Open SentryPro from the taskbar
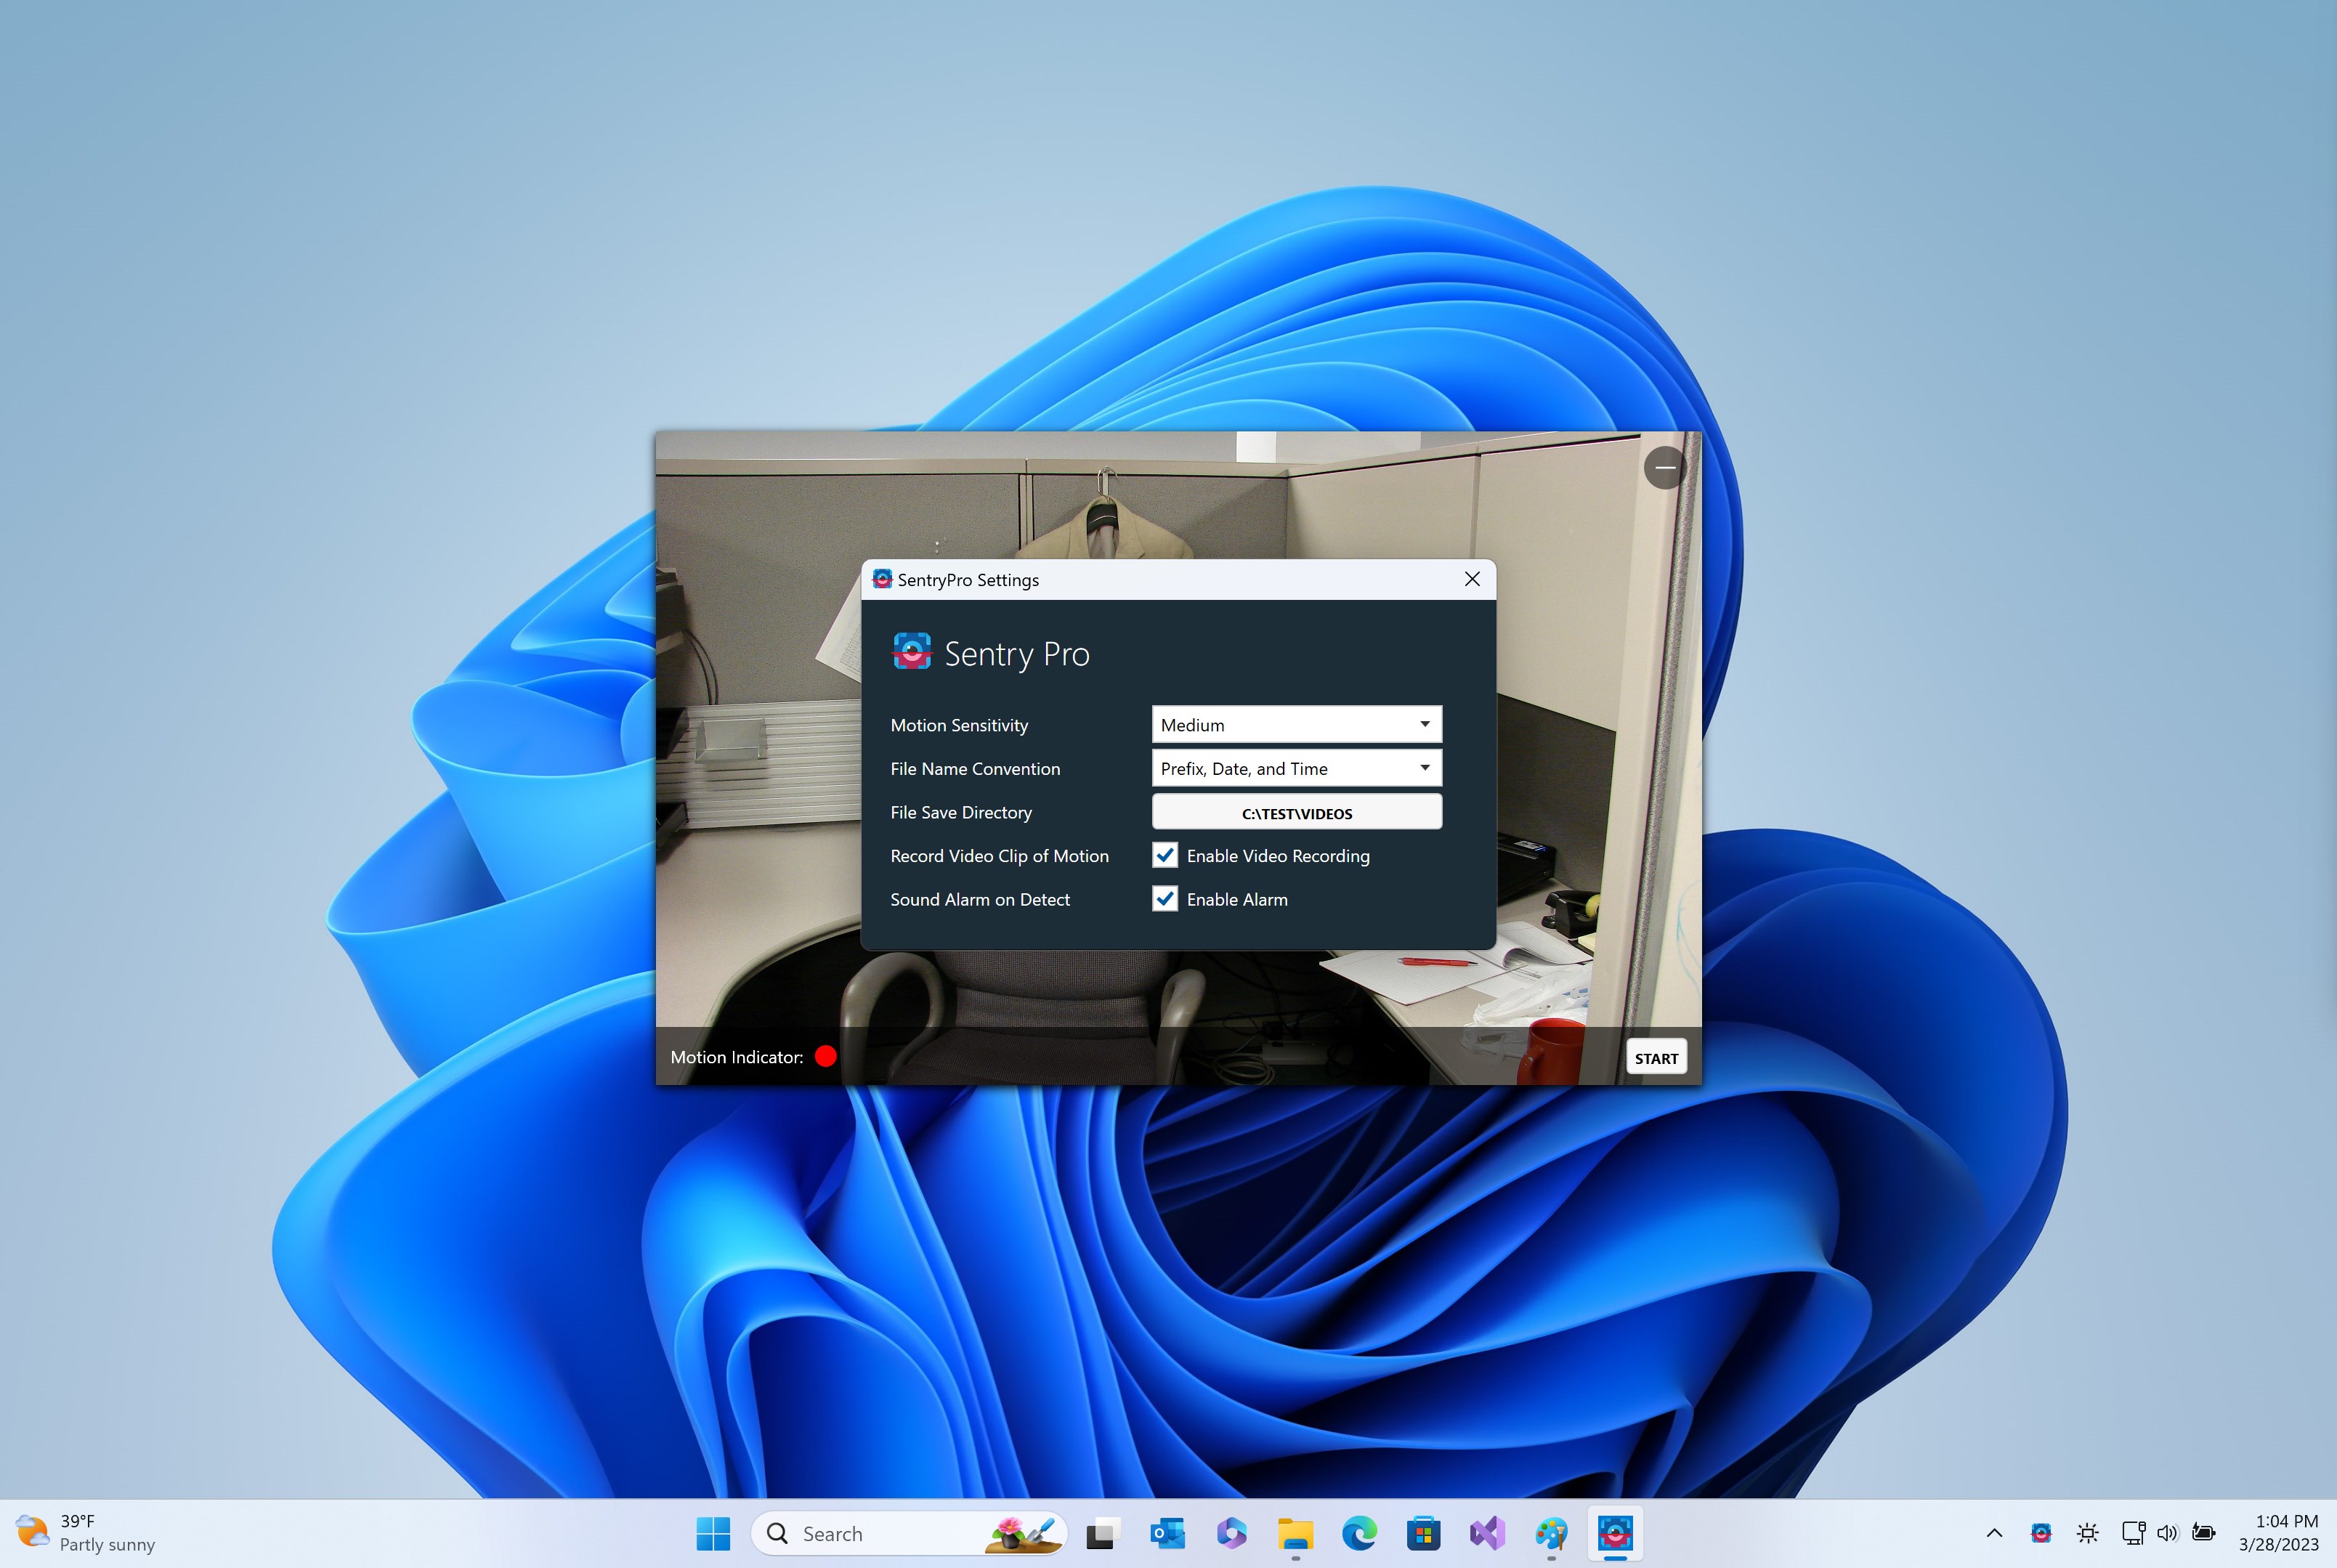The height and width of the screenshot is (1568, 2337). 1616,1533
